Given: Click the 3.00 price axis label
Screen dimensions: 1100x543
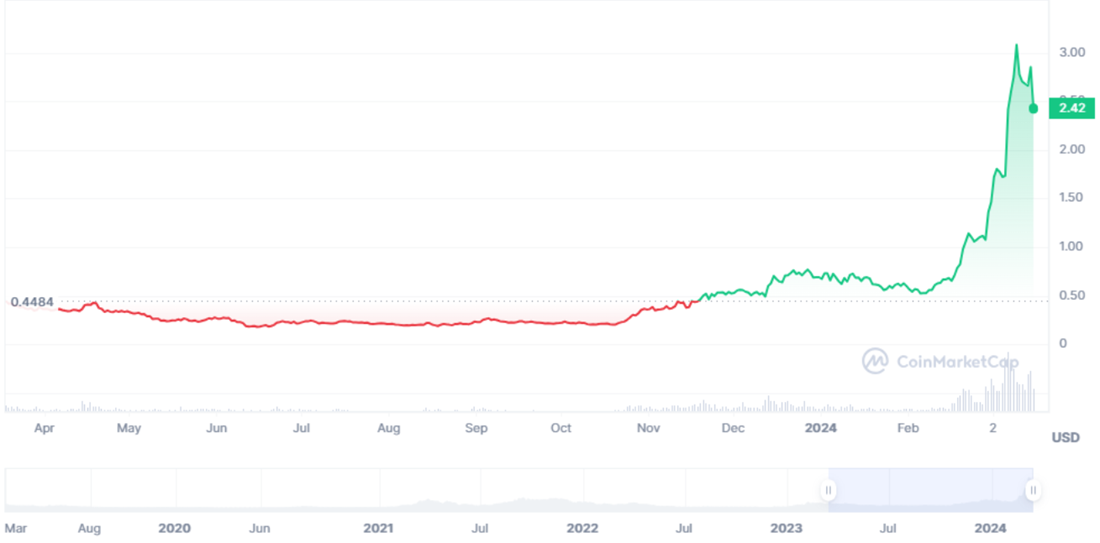Looking at the screenshot, I should pos(1072,52).
